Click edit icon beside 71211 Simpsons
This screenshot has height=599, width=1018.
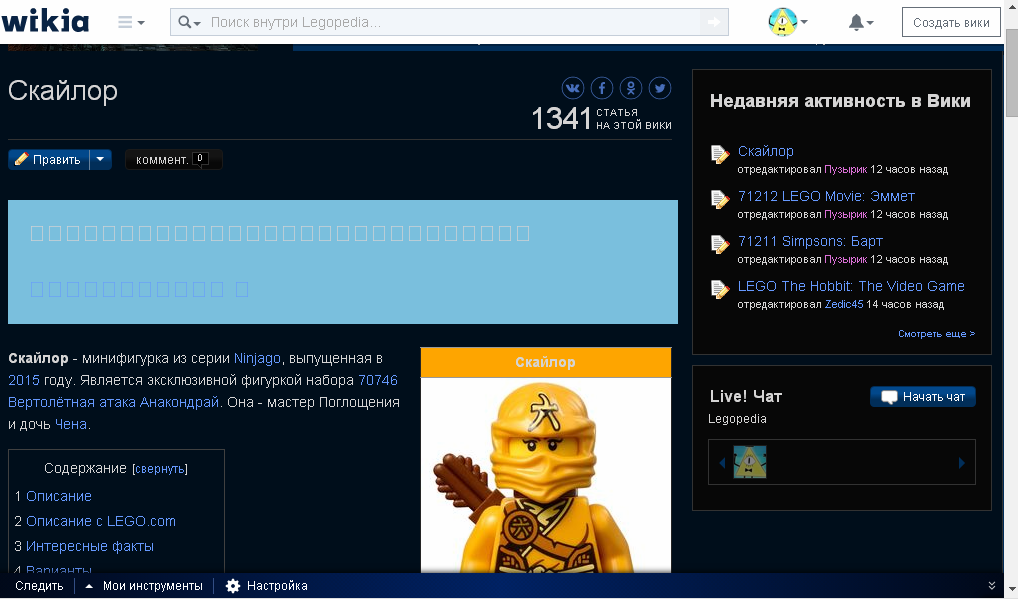pos(719,245)
